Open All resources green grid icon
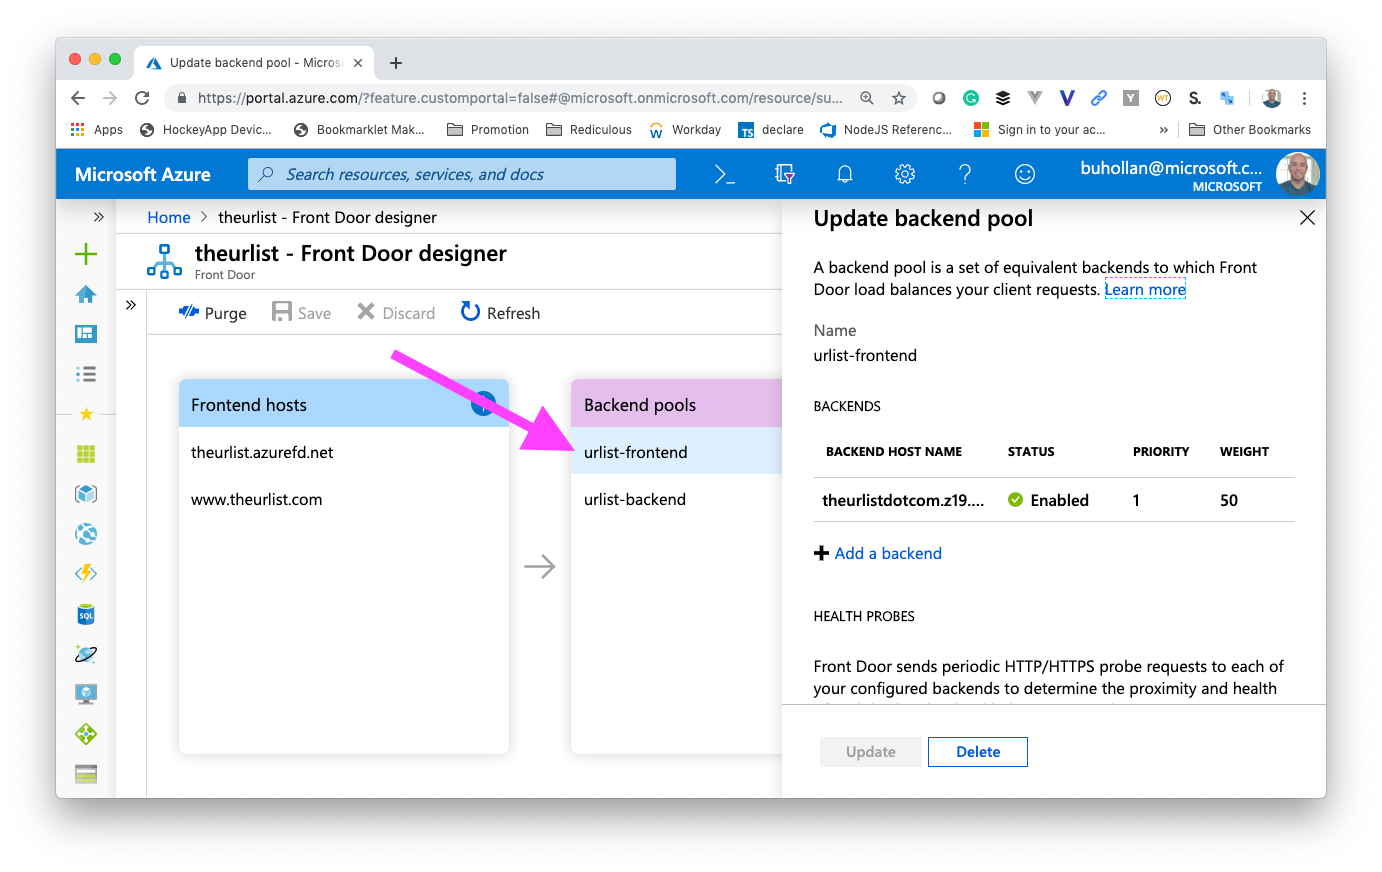 coord(86,454)
